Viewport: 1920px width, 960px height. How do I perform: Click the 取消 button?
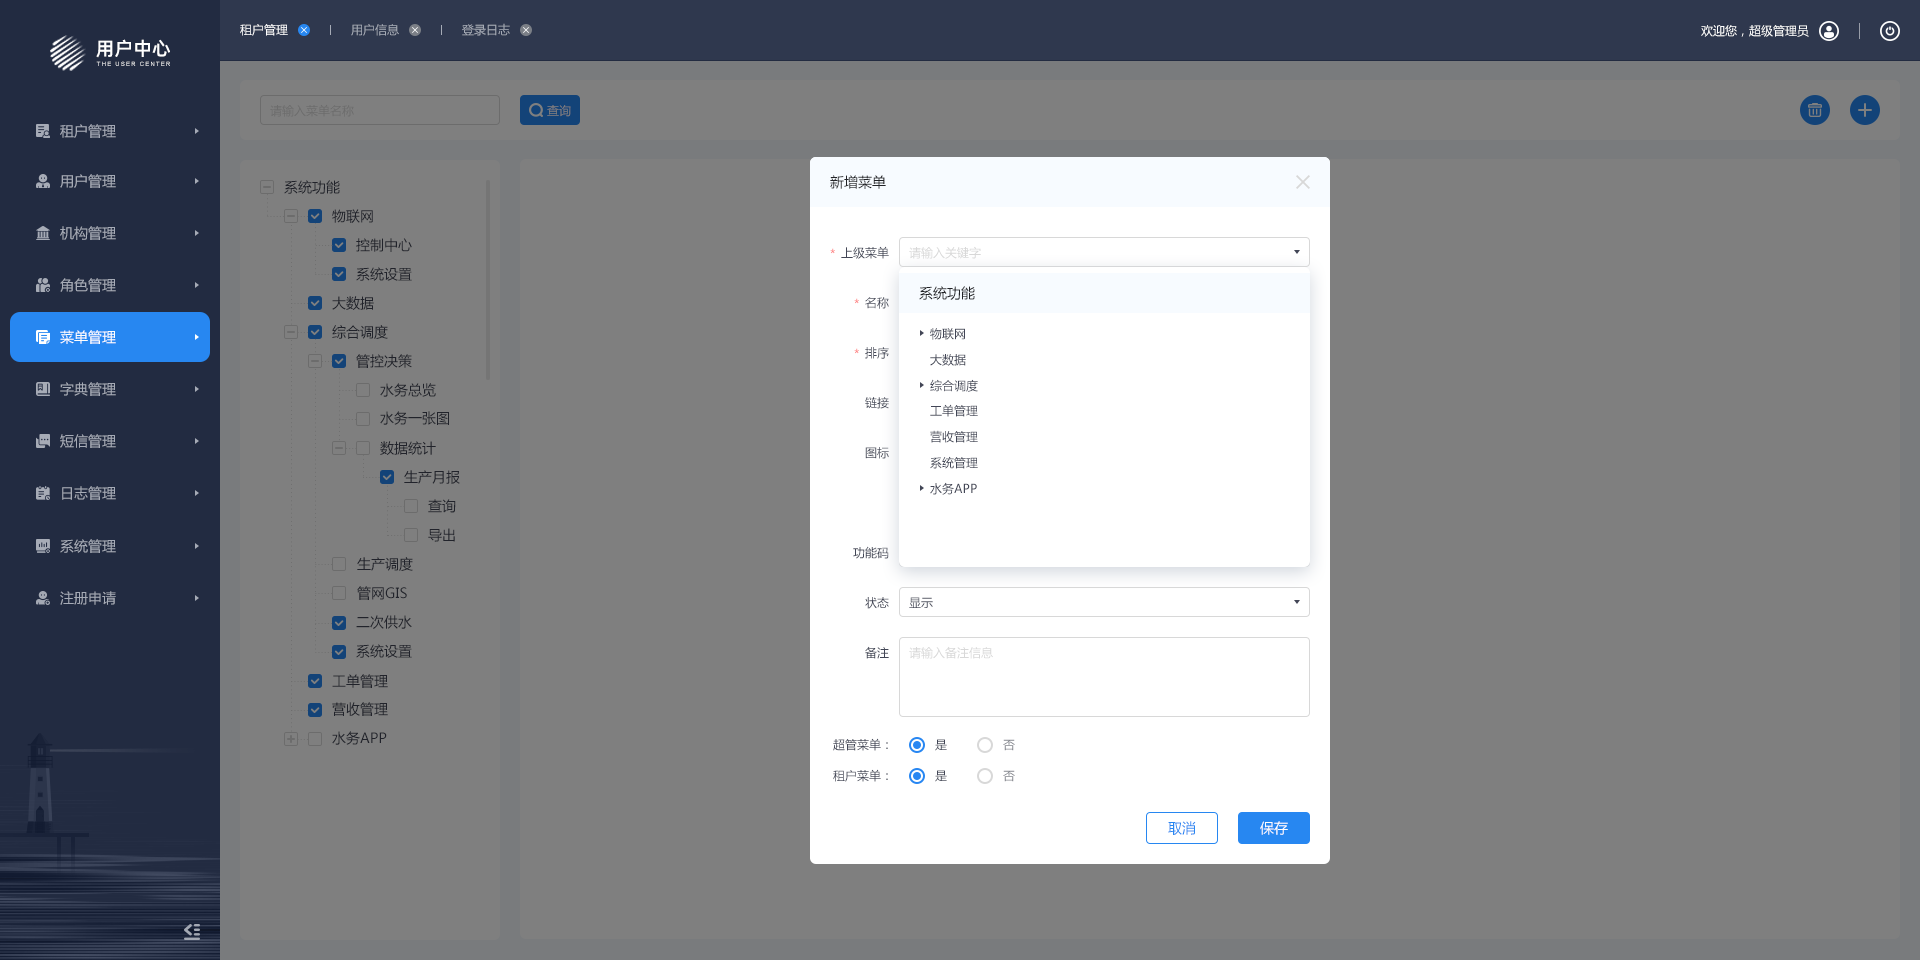(x=1181, y=828)
